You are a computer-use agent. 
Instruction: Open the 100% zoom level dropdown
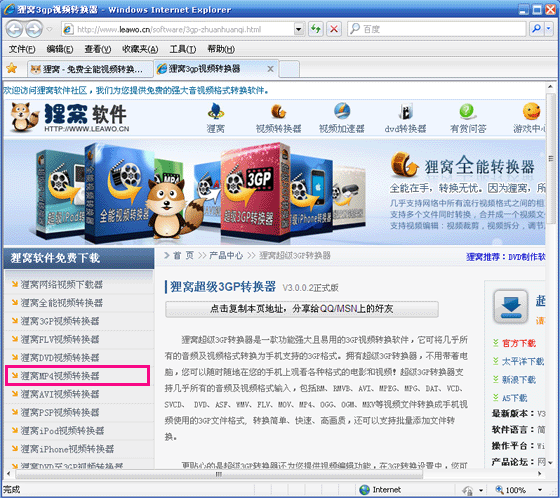pos(540,490)
